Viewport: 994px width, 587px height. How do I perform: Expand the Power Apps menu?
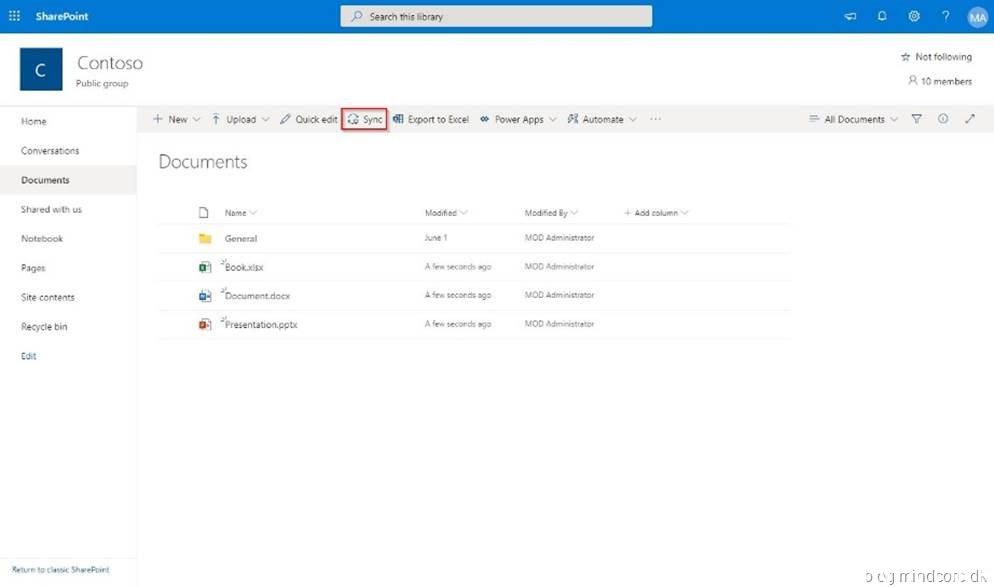click(518, 119)
